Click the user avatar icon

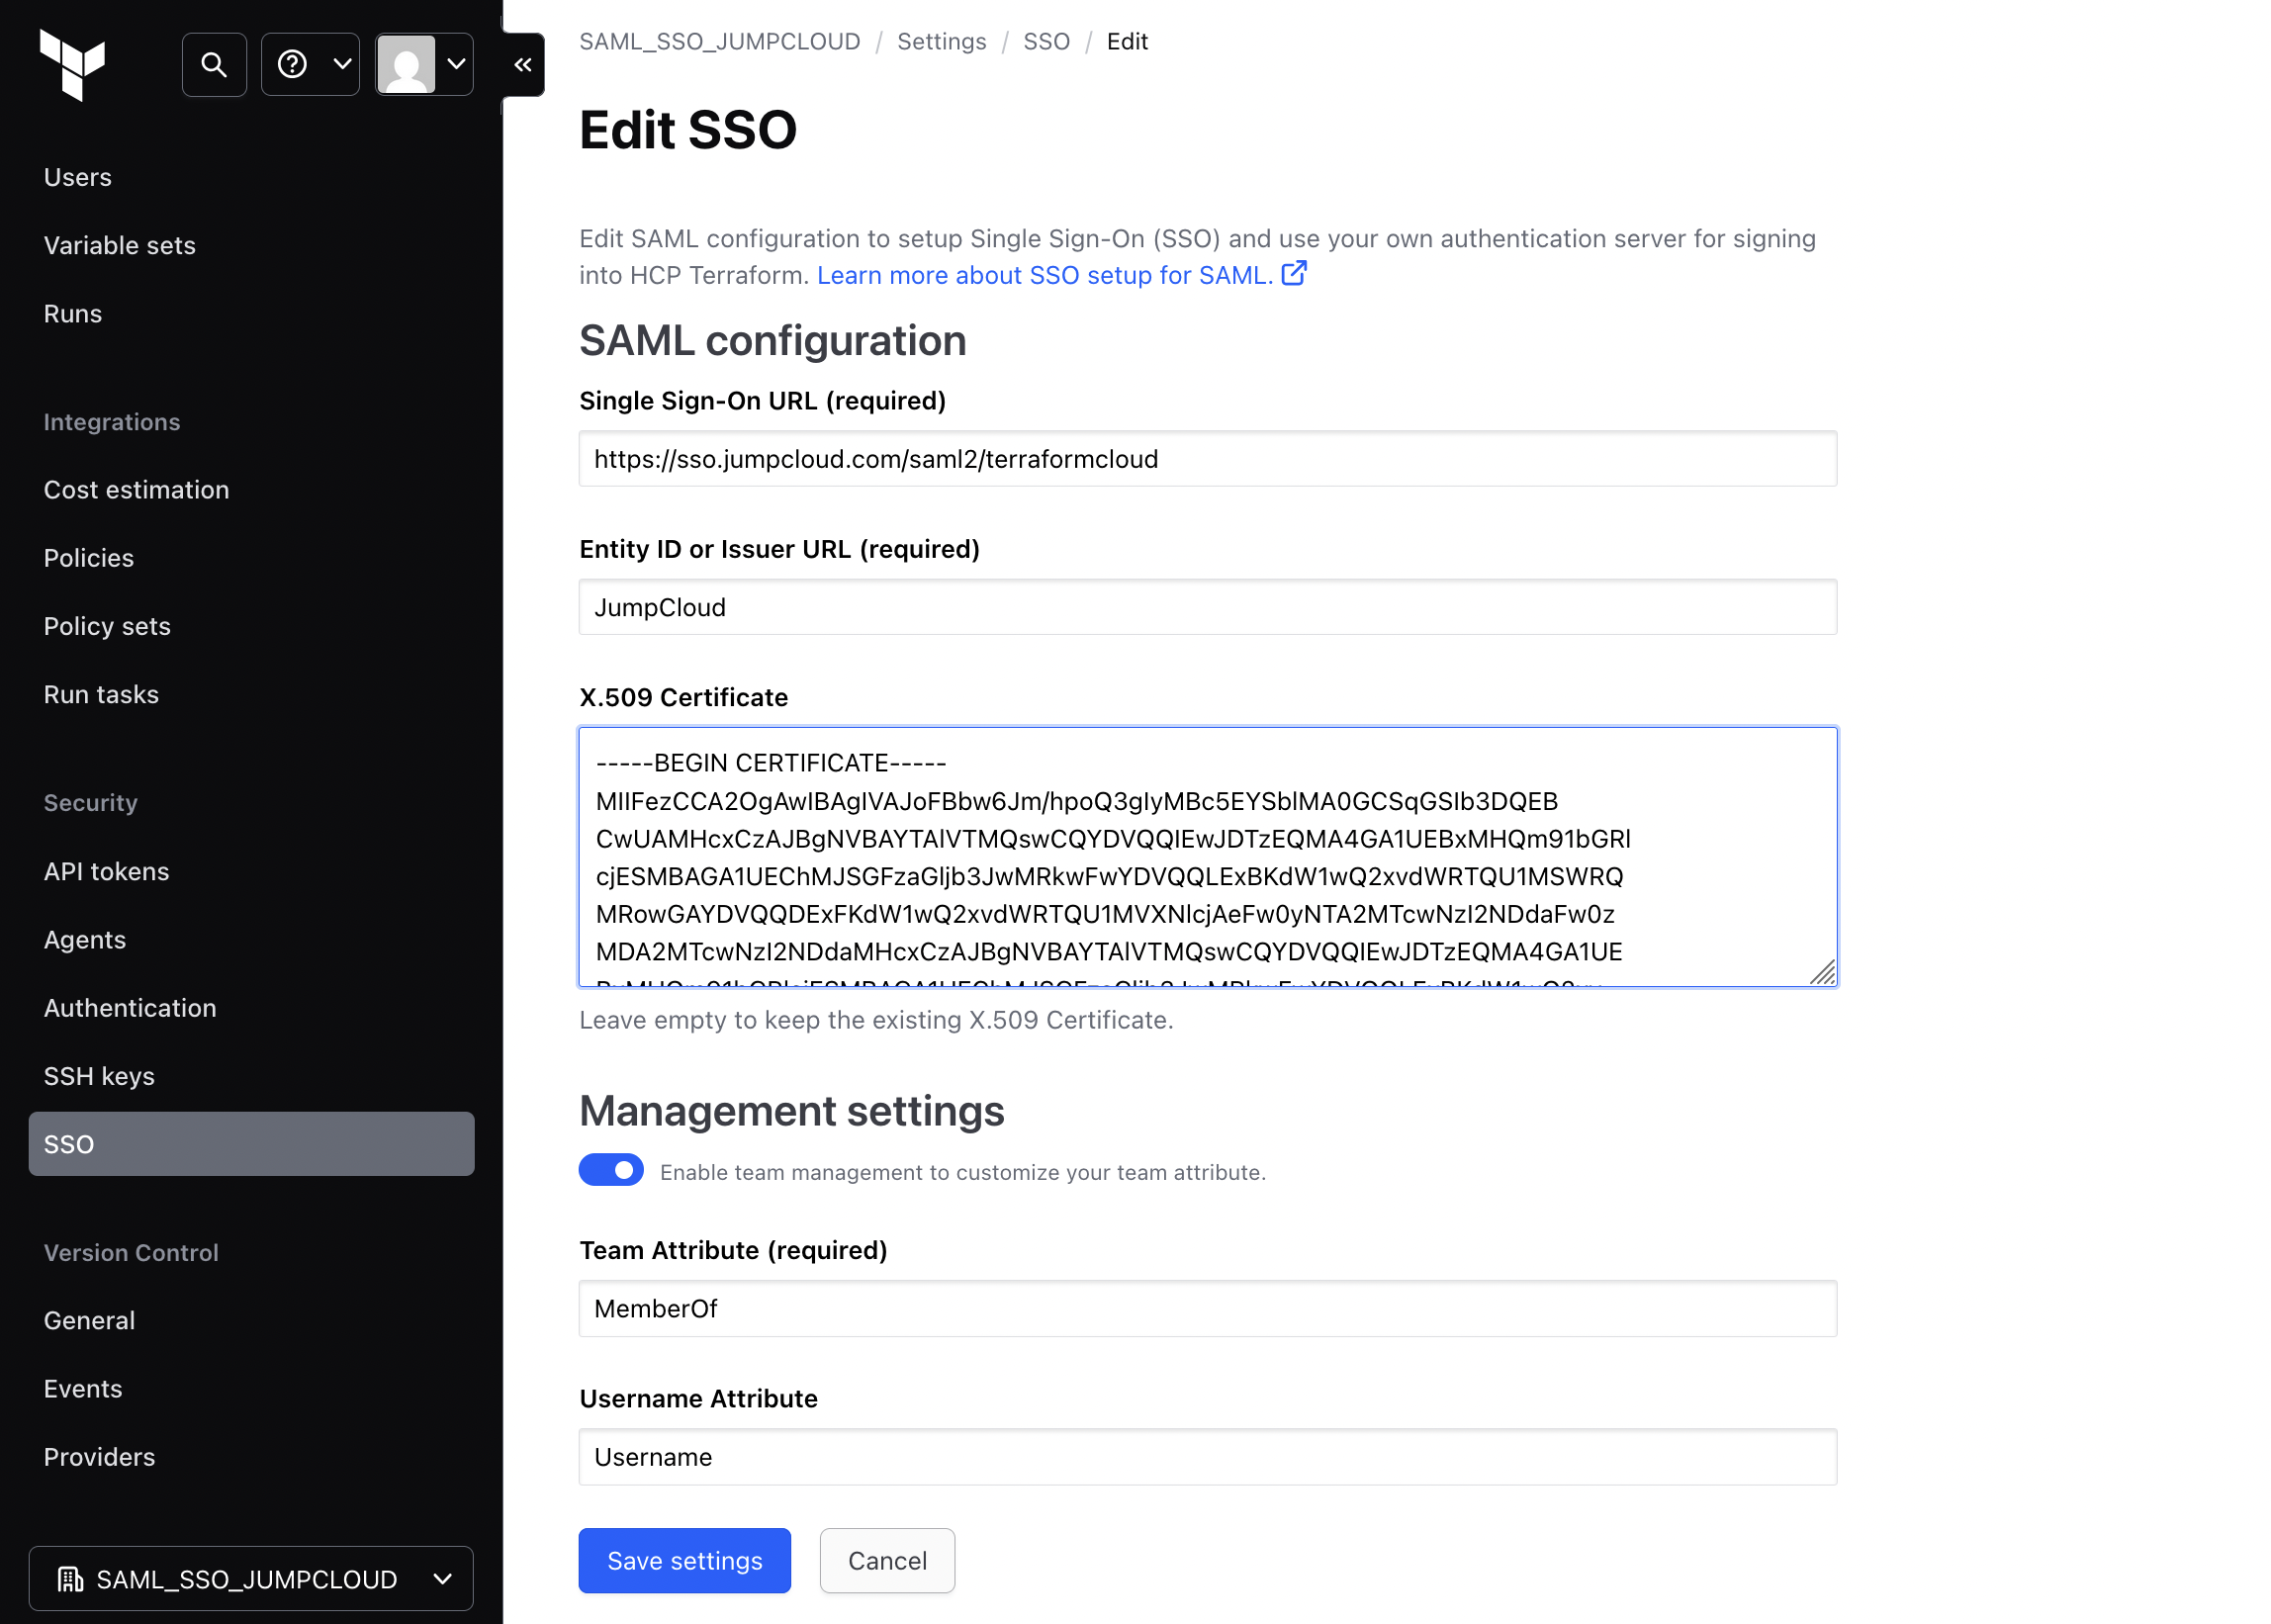(406, 65)
